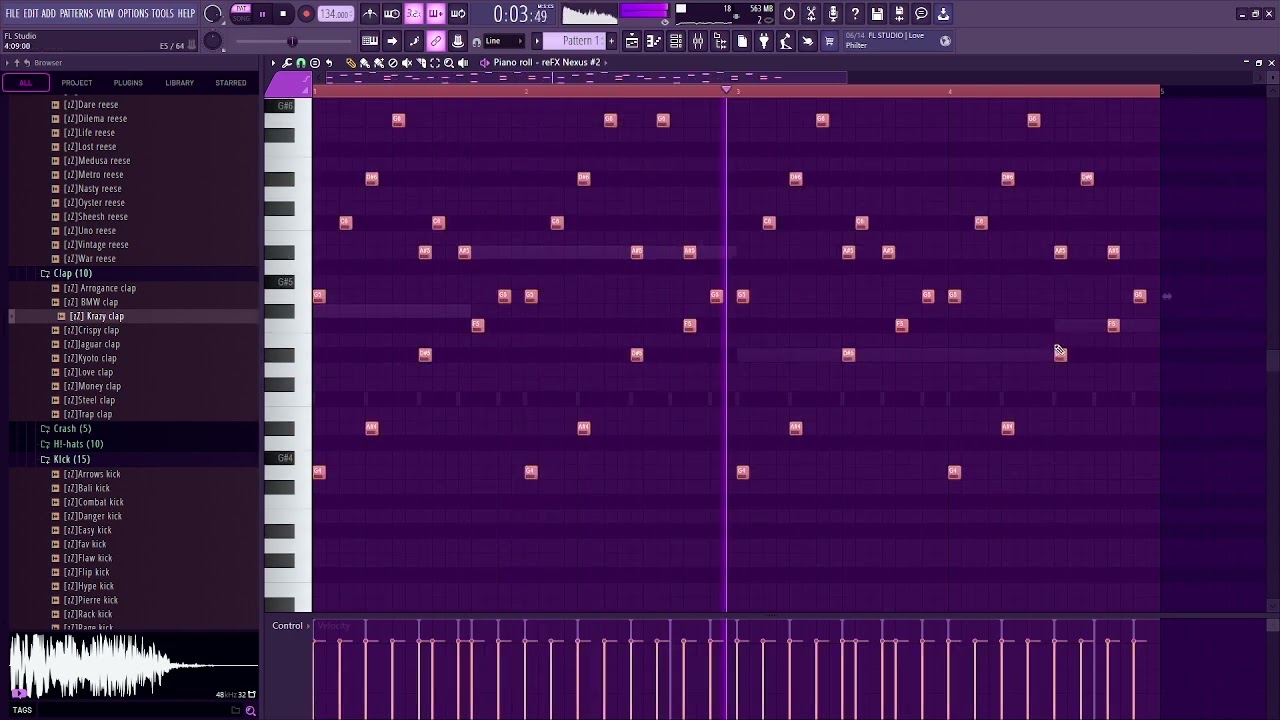This screenshot has height=720, width=1280.
Task: Open the piano roll menu arrow
Action: pyautogui.click(x=273, y=63)
